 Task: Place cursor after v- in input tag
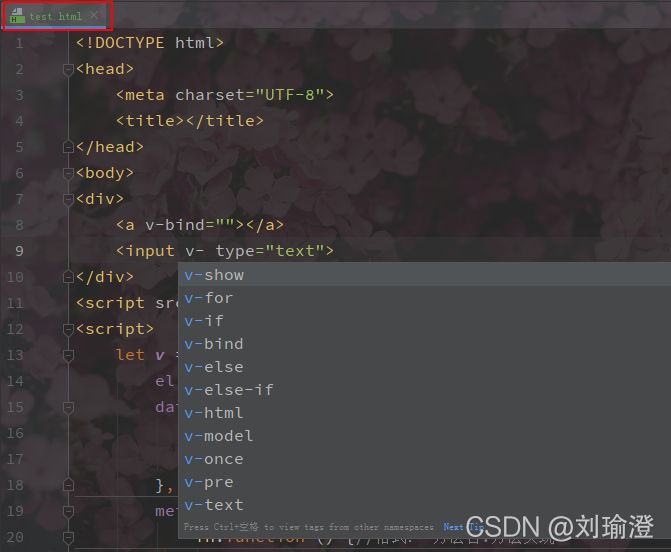click(205, 251)
